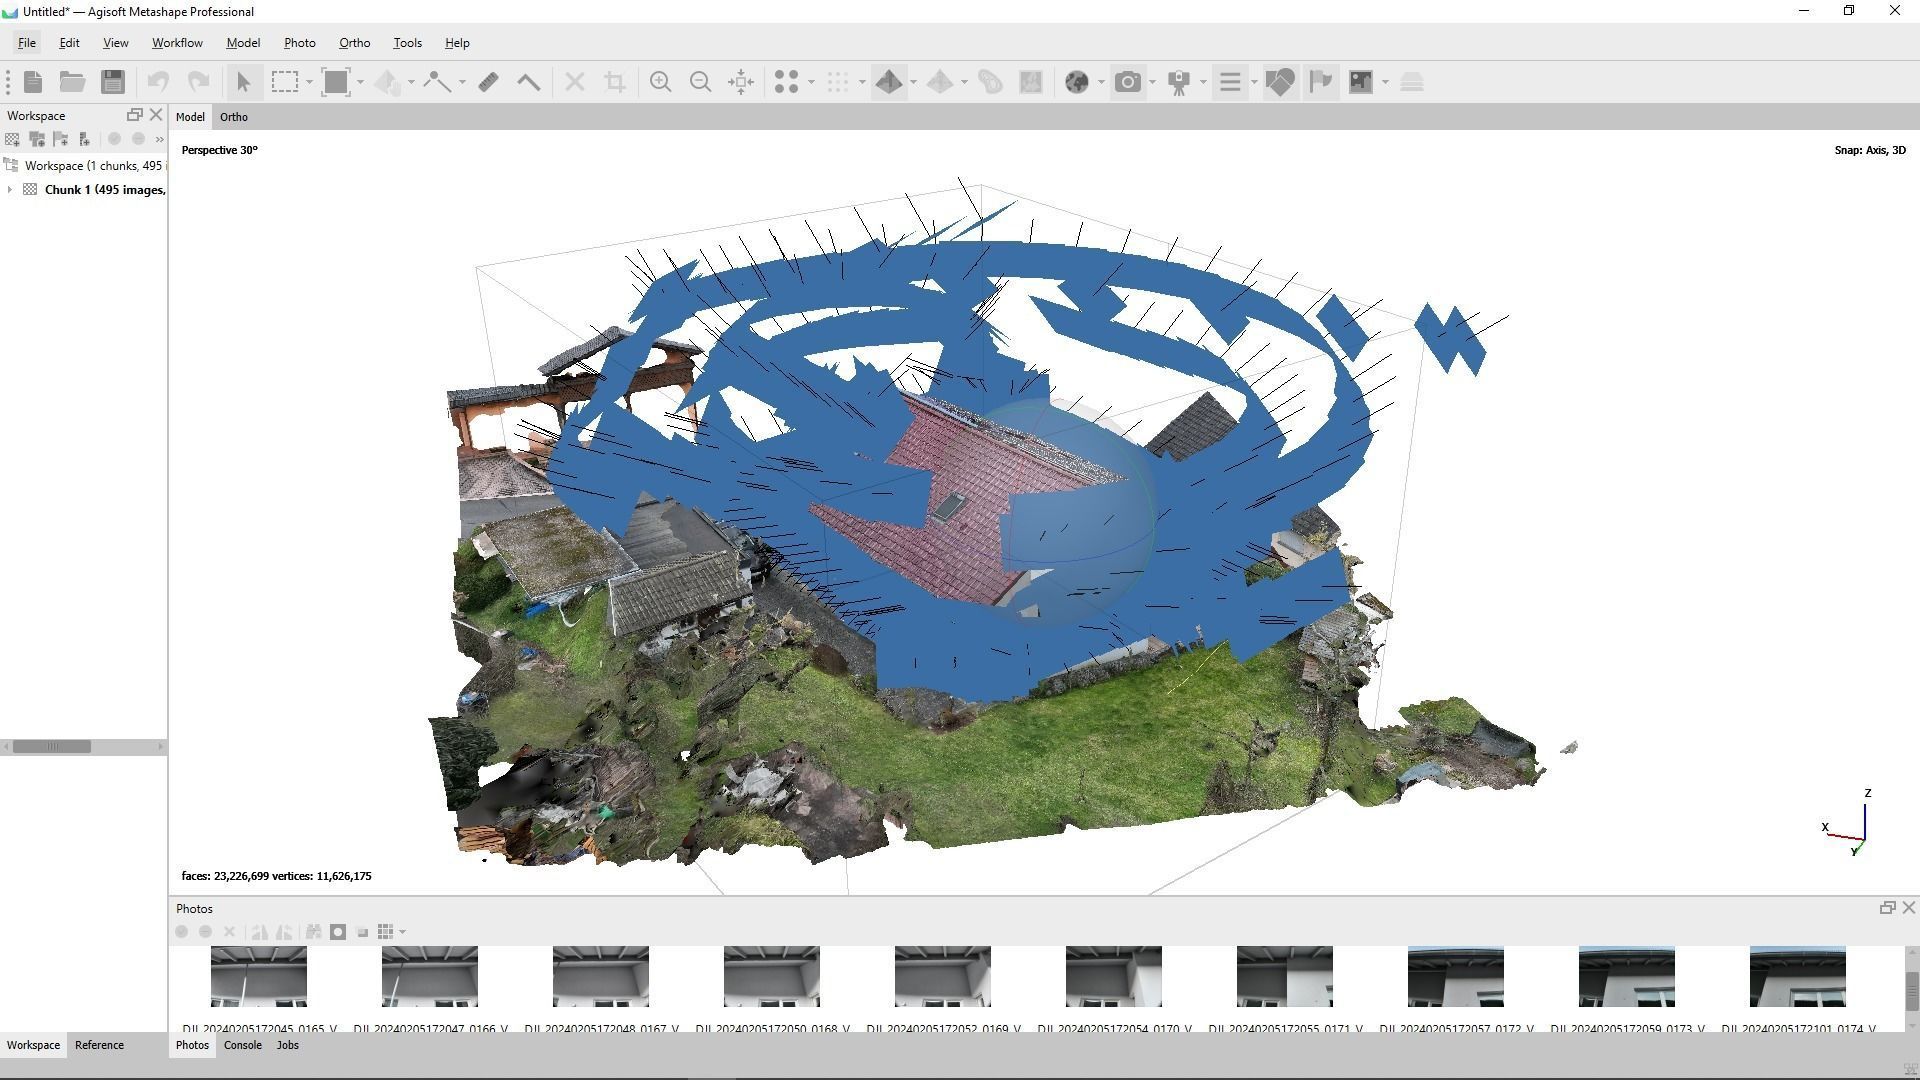Click the Workspace pane horizontal scrollbar
Image resolution: width=1920 pixels, height=1080 pixels.
(52, 747)
